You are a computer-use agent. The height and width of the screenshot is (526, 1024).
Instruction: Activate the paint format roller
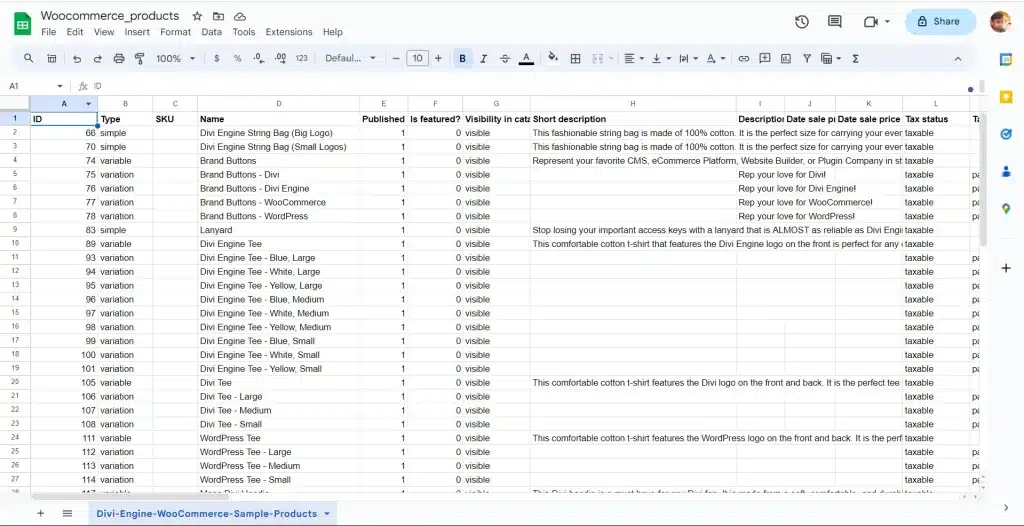point(139,59)
